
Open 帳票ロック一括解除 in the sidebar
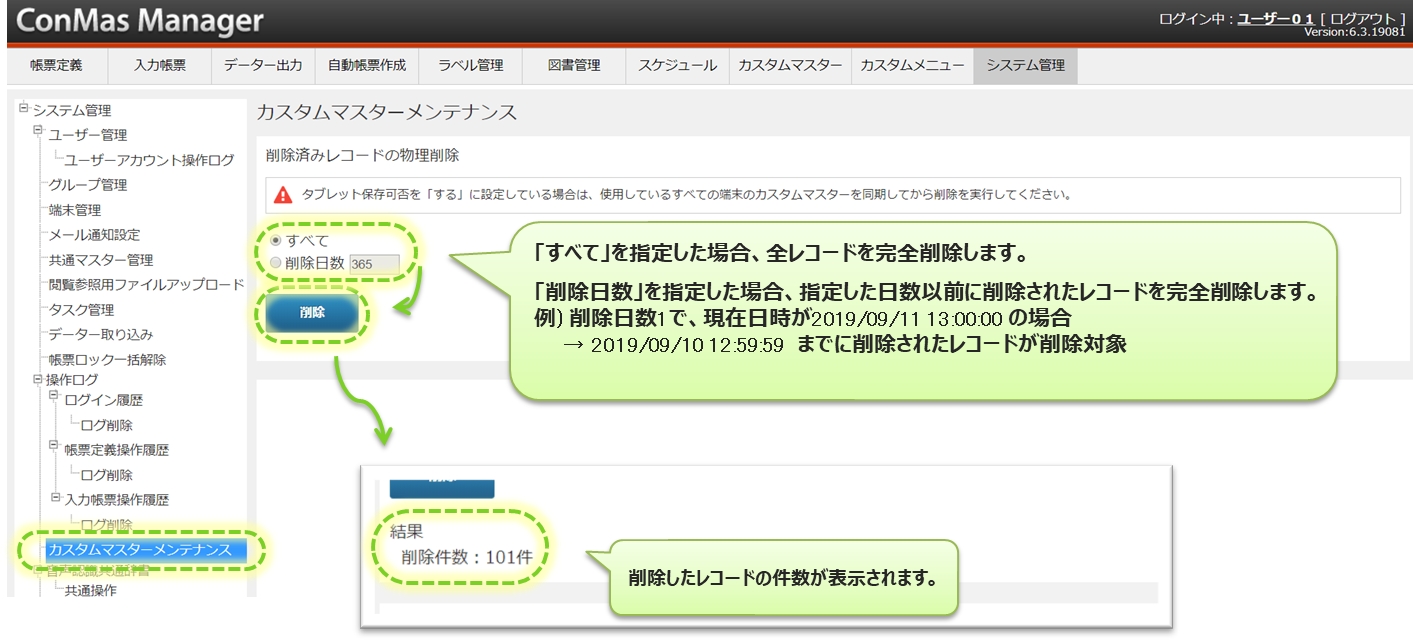(x=107, y=360)
